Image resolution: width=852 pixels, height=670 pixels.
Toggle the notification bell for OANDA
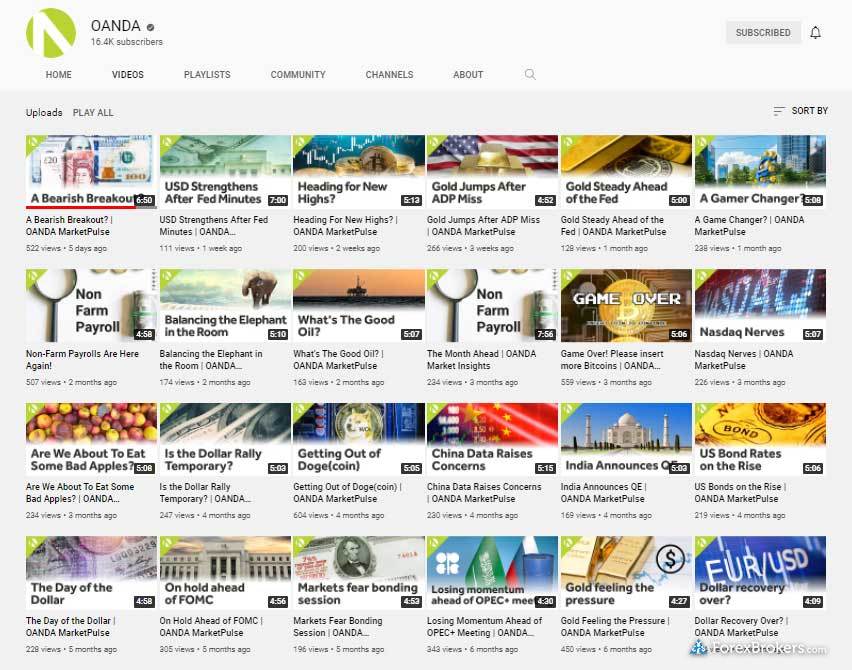coord(815,33)
